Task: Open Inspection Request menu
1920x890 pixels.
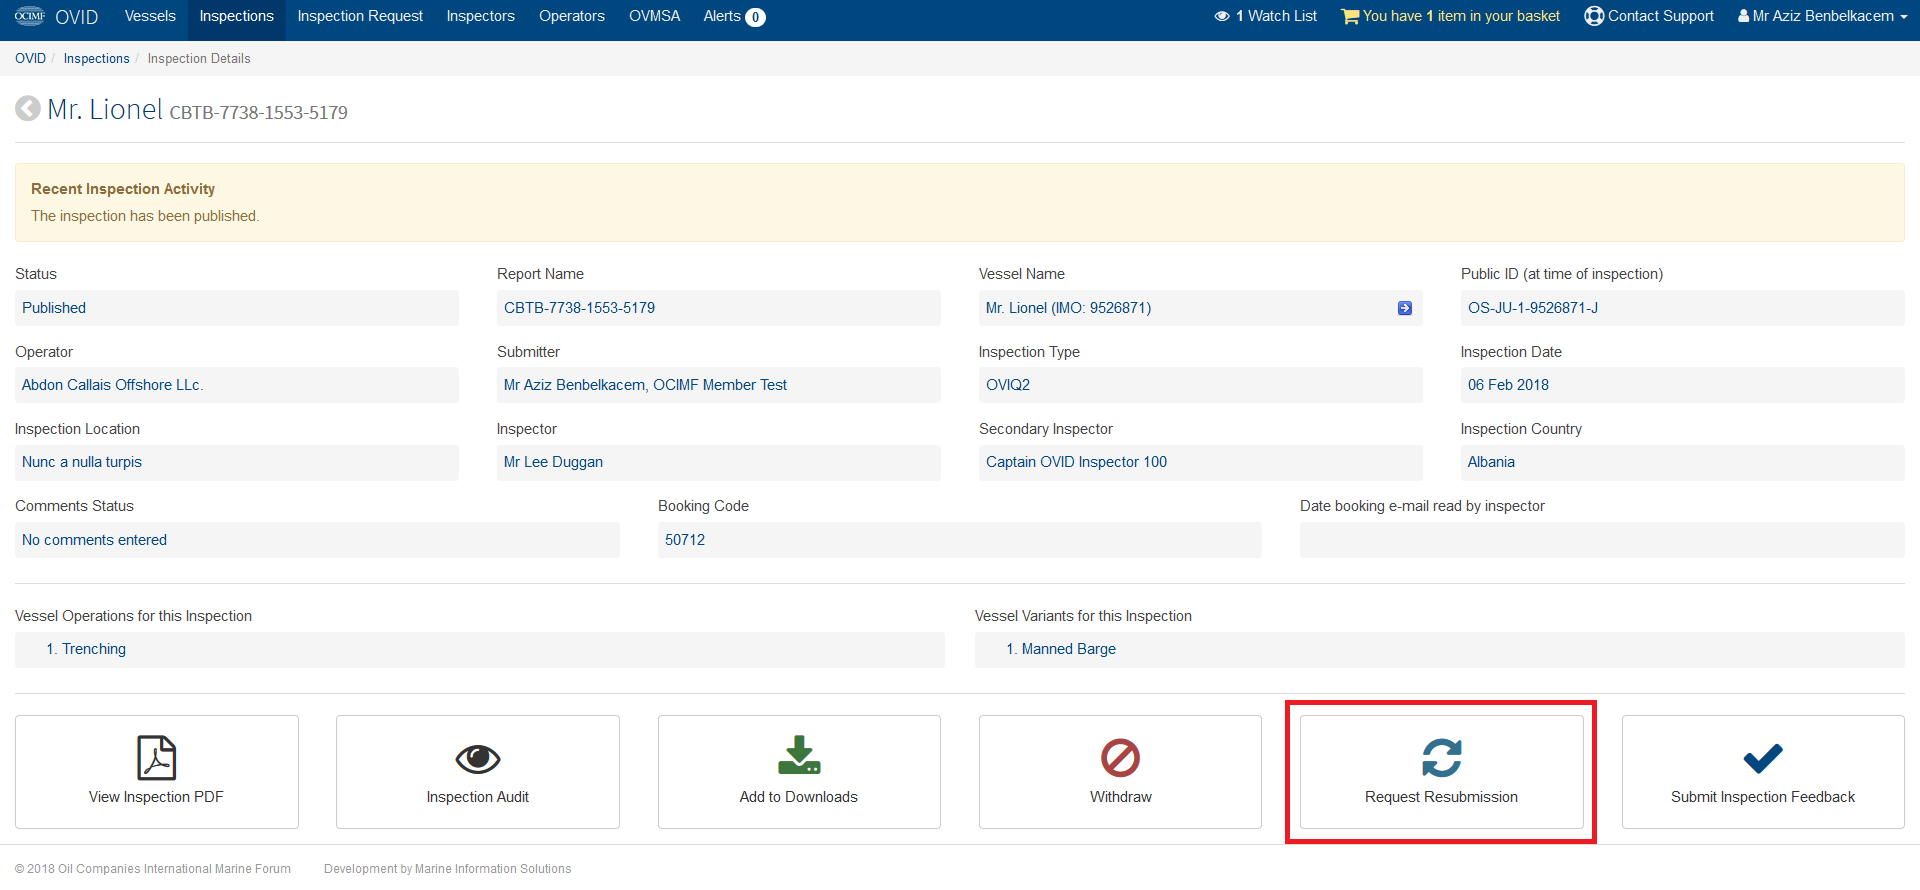Action: coord(360,16)
